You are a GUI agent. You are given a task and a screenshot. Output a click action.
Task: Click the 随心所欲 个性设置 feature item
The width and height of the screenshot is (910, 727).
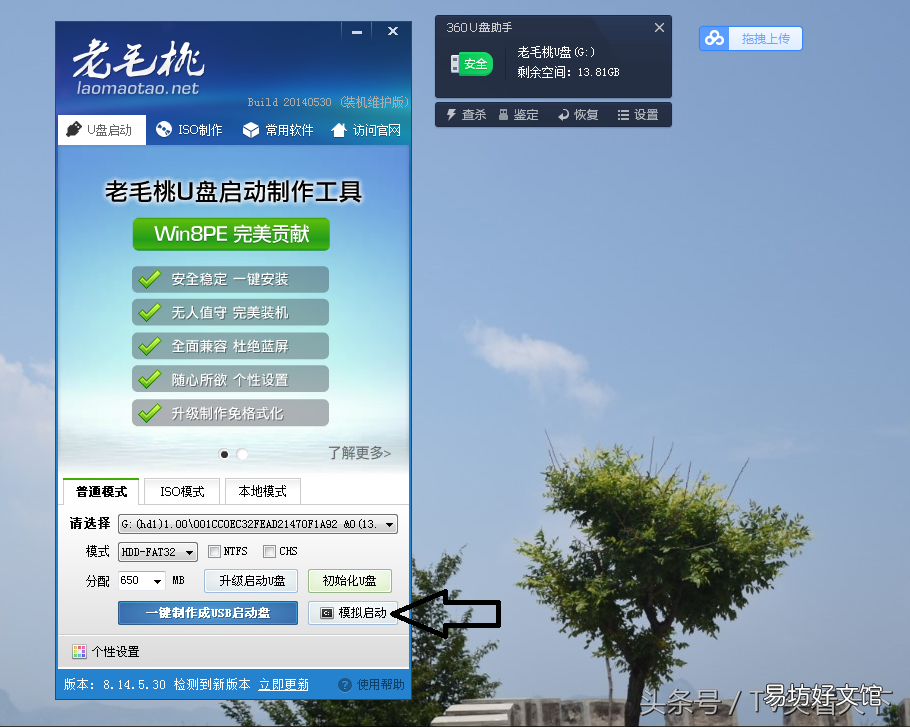coord(230,379)
